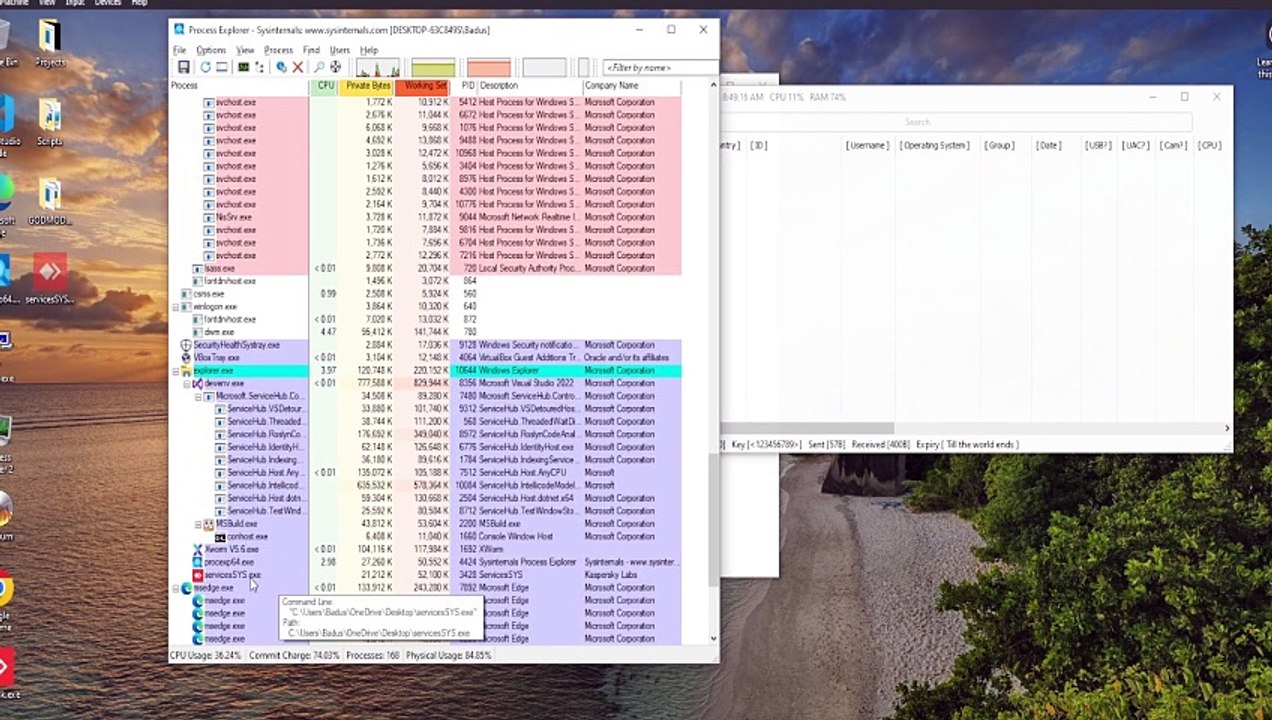
Task: Sort by the Company Name column header
Action: pos(631,86)
